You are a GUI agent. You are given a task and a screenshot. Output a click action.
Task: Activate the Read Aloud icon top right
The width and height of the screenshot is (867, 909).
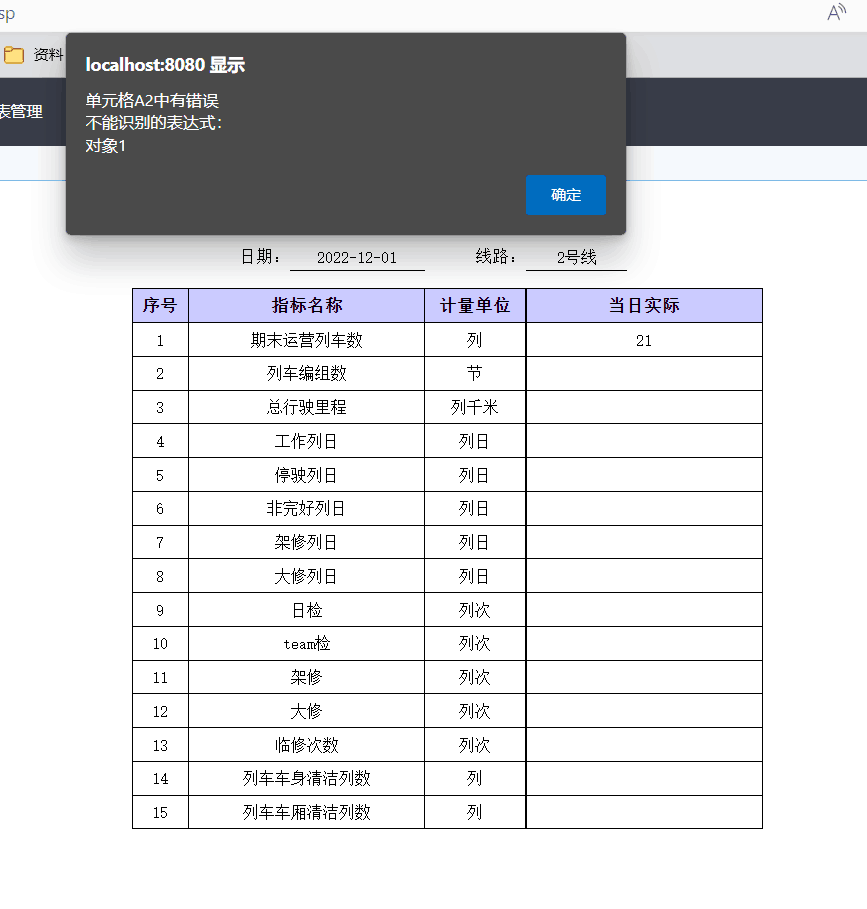836,12
